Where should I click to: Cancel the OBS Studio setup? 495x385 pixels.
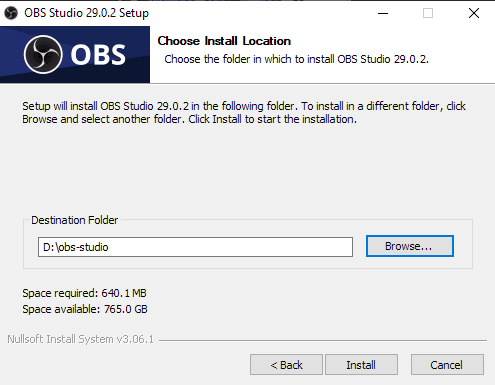click(x=447, y=365)
